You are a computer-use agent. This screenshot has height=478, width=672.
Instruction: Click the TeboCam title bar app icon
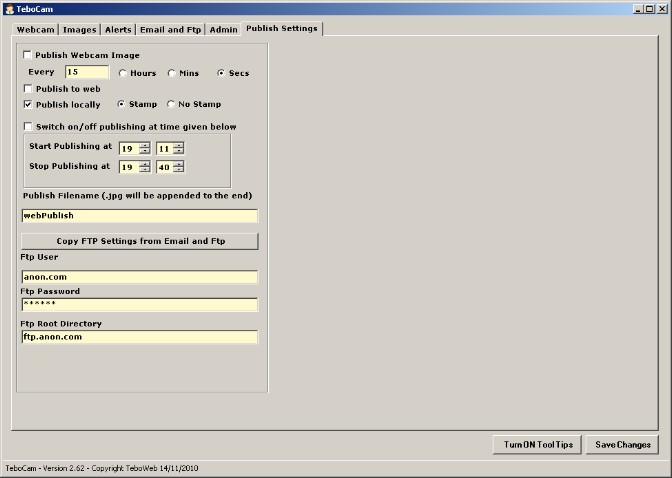(x=9, y=9)
